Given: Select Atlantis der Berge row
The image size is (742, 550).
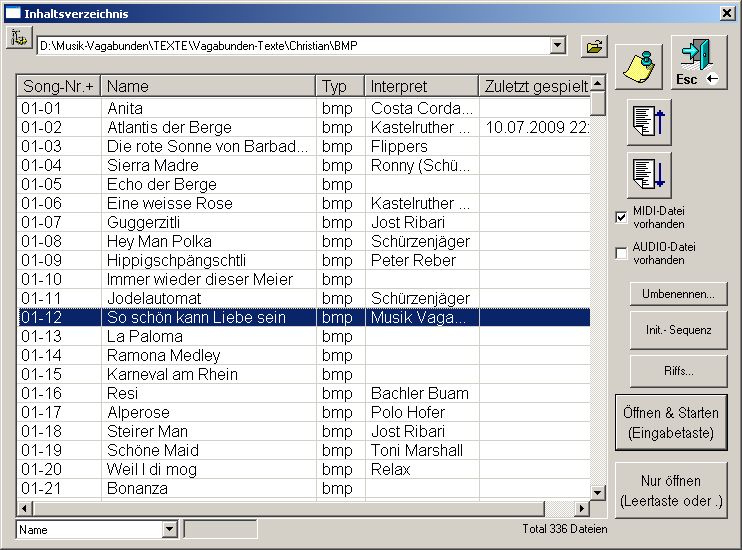Looking at the screenshot, I should (x=304, y=127).
